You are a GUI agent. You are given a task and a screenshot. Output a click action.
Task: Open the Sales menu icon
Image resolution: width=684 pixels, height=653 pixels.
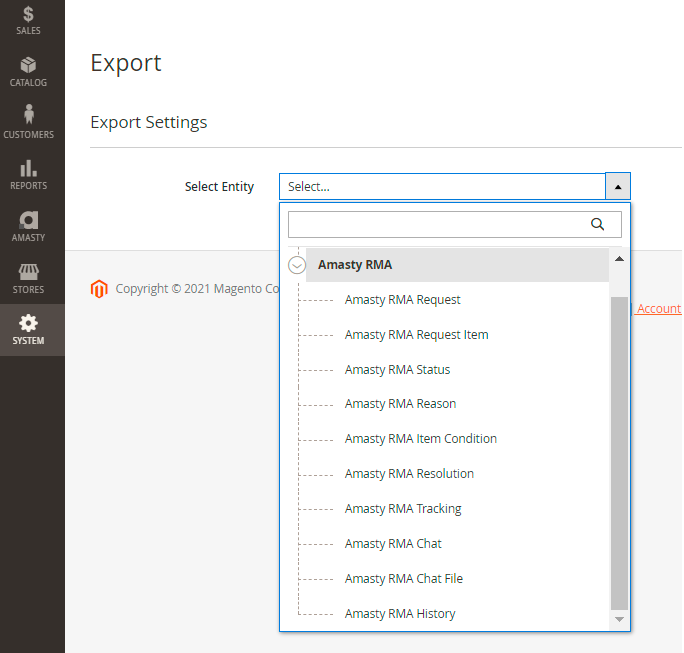[x=28, y=16]
